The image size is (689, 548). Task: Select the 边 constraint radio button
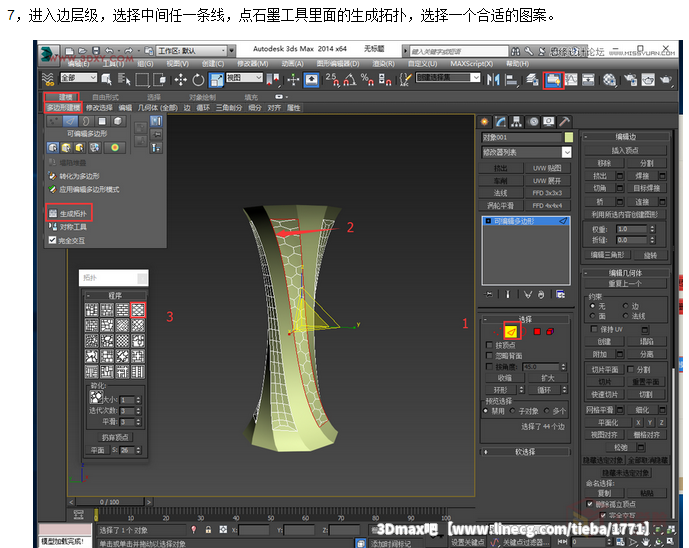(x=626, y=305)
